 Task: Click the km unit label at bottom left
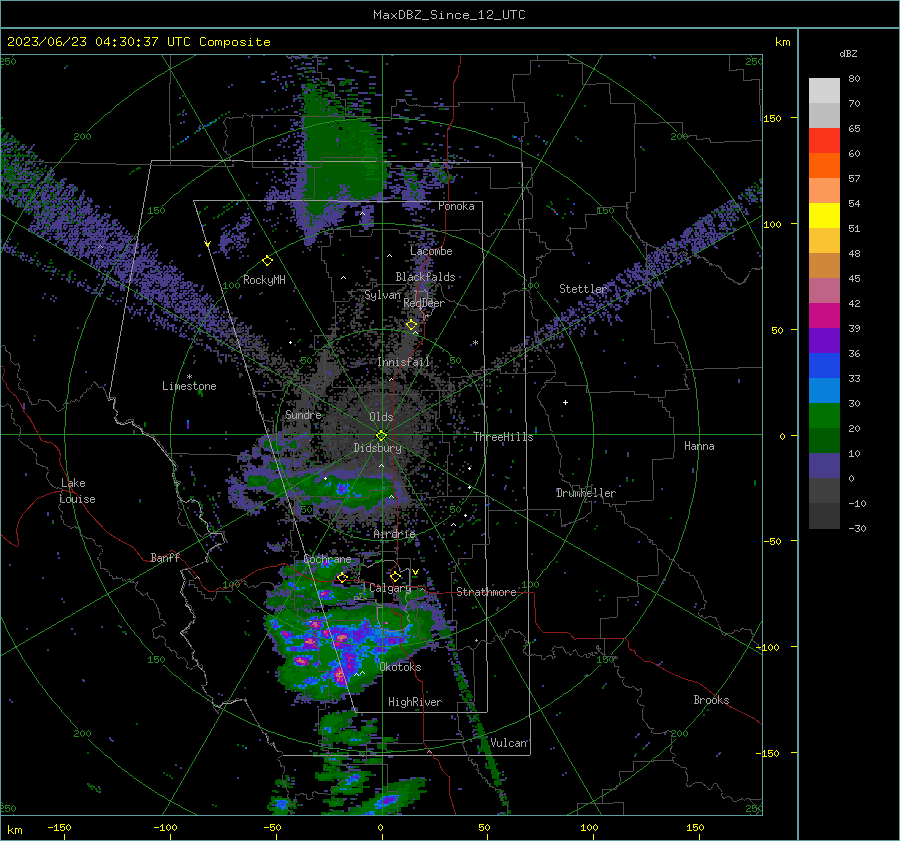coord(15,830)
